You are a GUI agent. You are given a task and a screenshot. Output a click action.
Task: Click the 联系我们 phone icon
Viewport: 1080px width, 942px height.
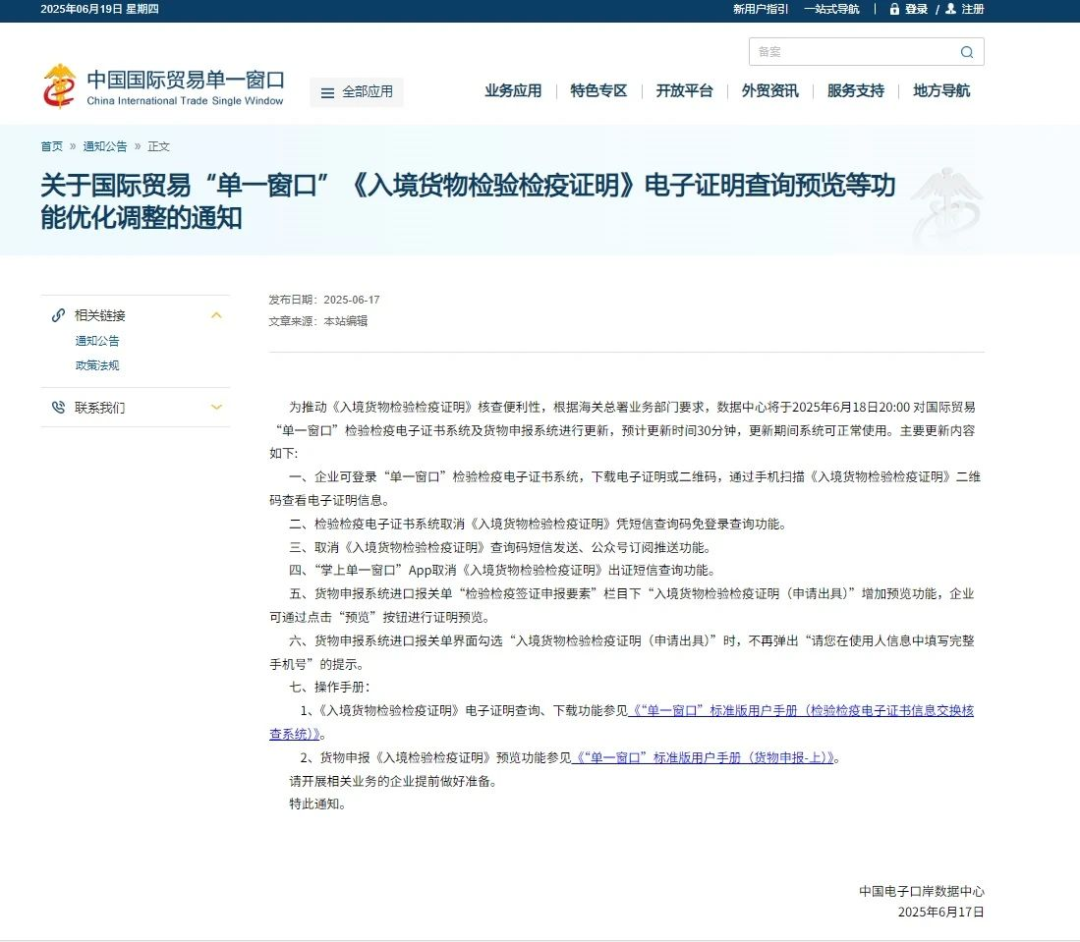tap(58, 407)
